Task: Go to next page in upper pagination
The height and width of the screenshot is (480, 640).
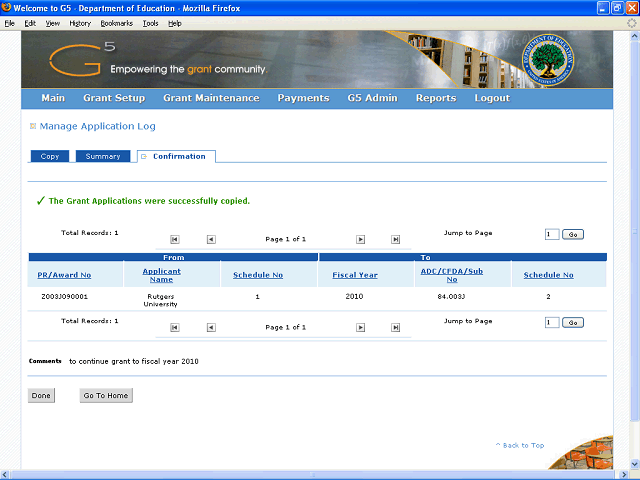Action: [x=360, y=240]
